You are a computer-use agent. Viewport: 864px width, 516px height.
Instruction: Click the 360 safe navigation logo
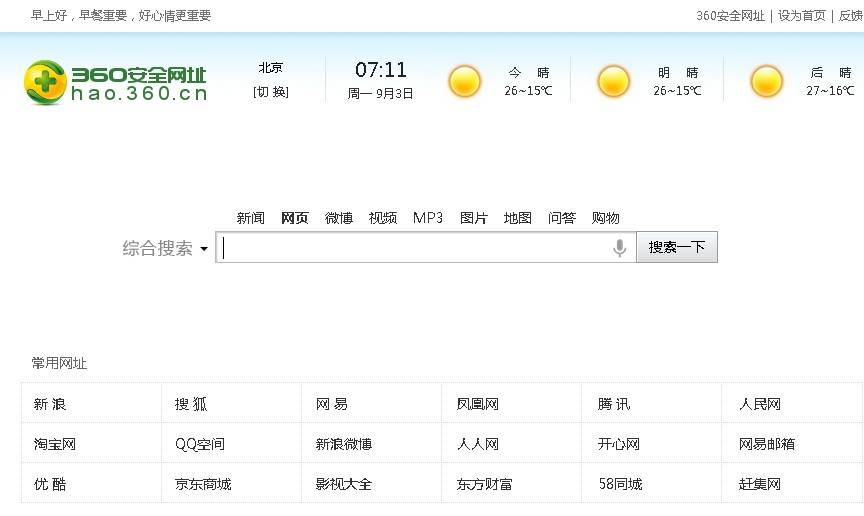click(x=115, y=82)
